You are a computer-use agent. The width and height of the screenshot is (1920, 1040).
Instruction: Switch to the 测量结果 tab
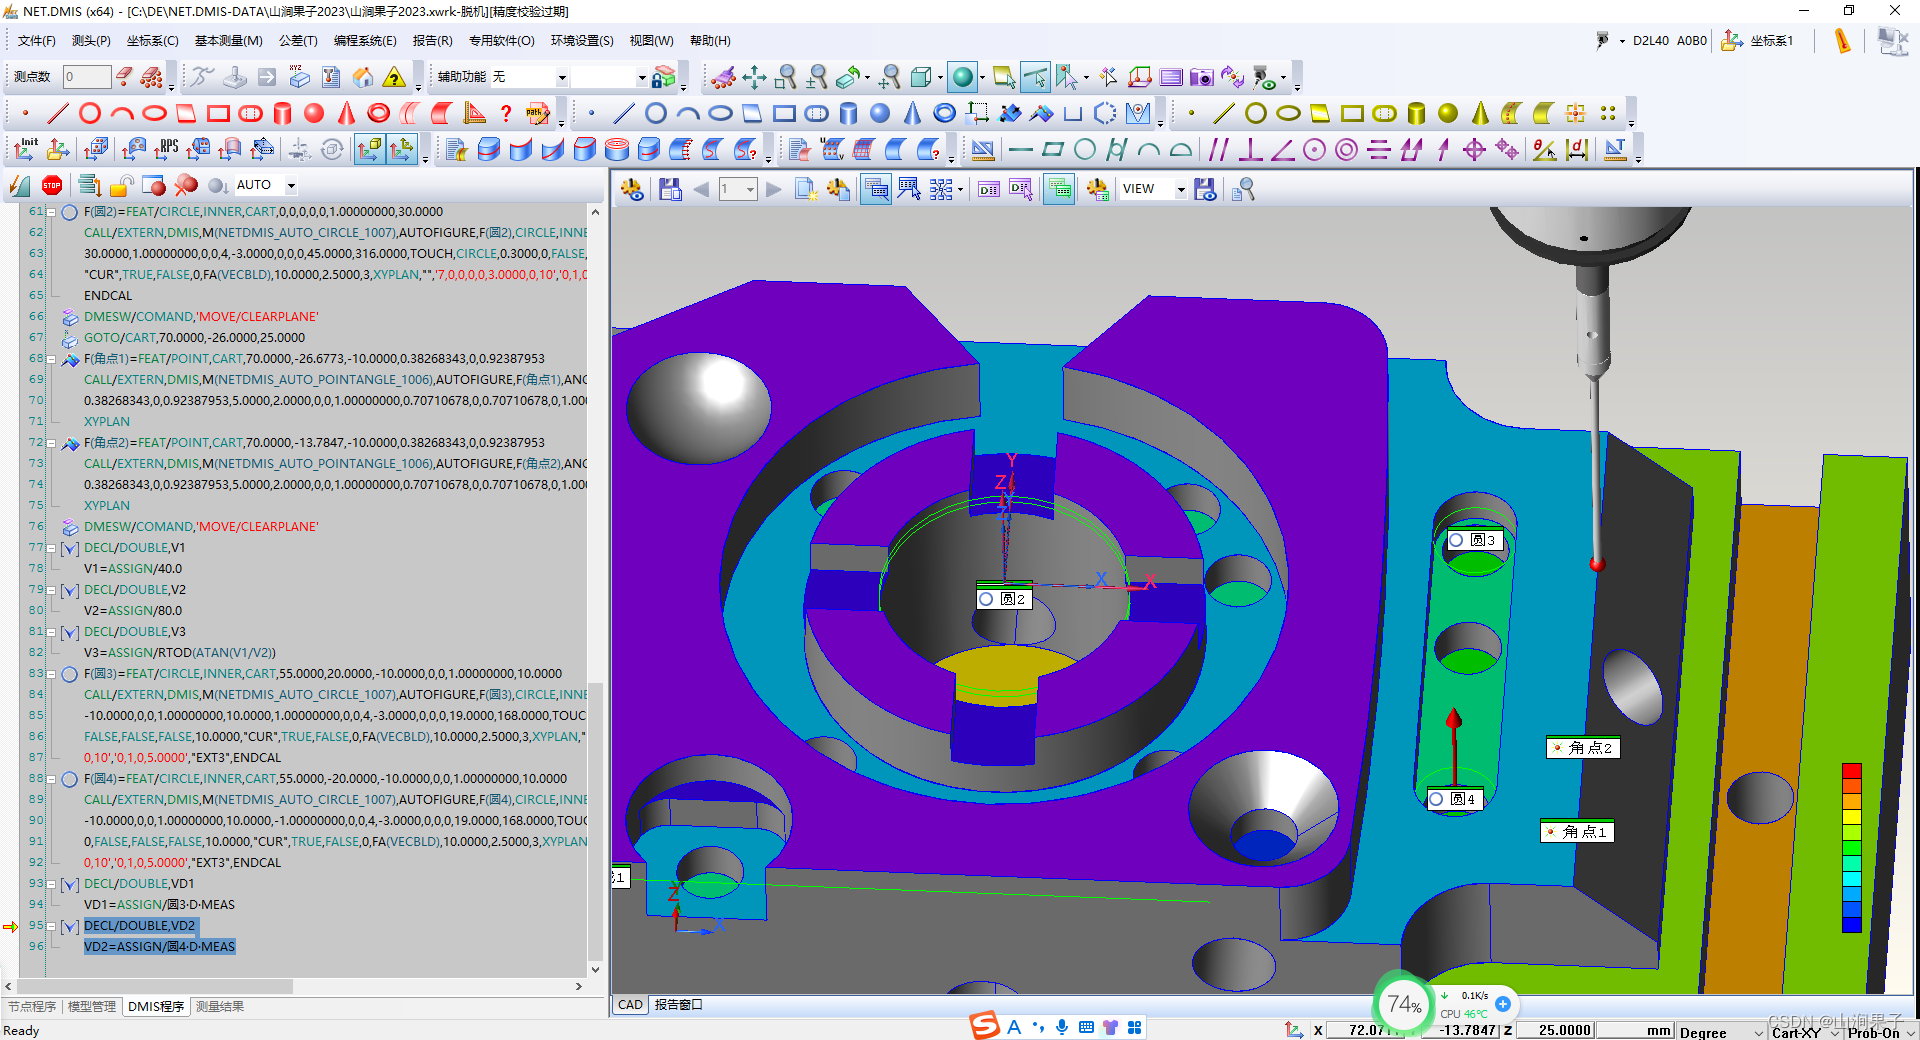click(220, 1006)
